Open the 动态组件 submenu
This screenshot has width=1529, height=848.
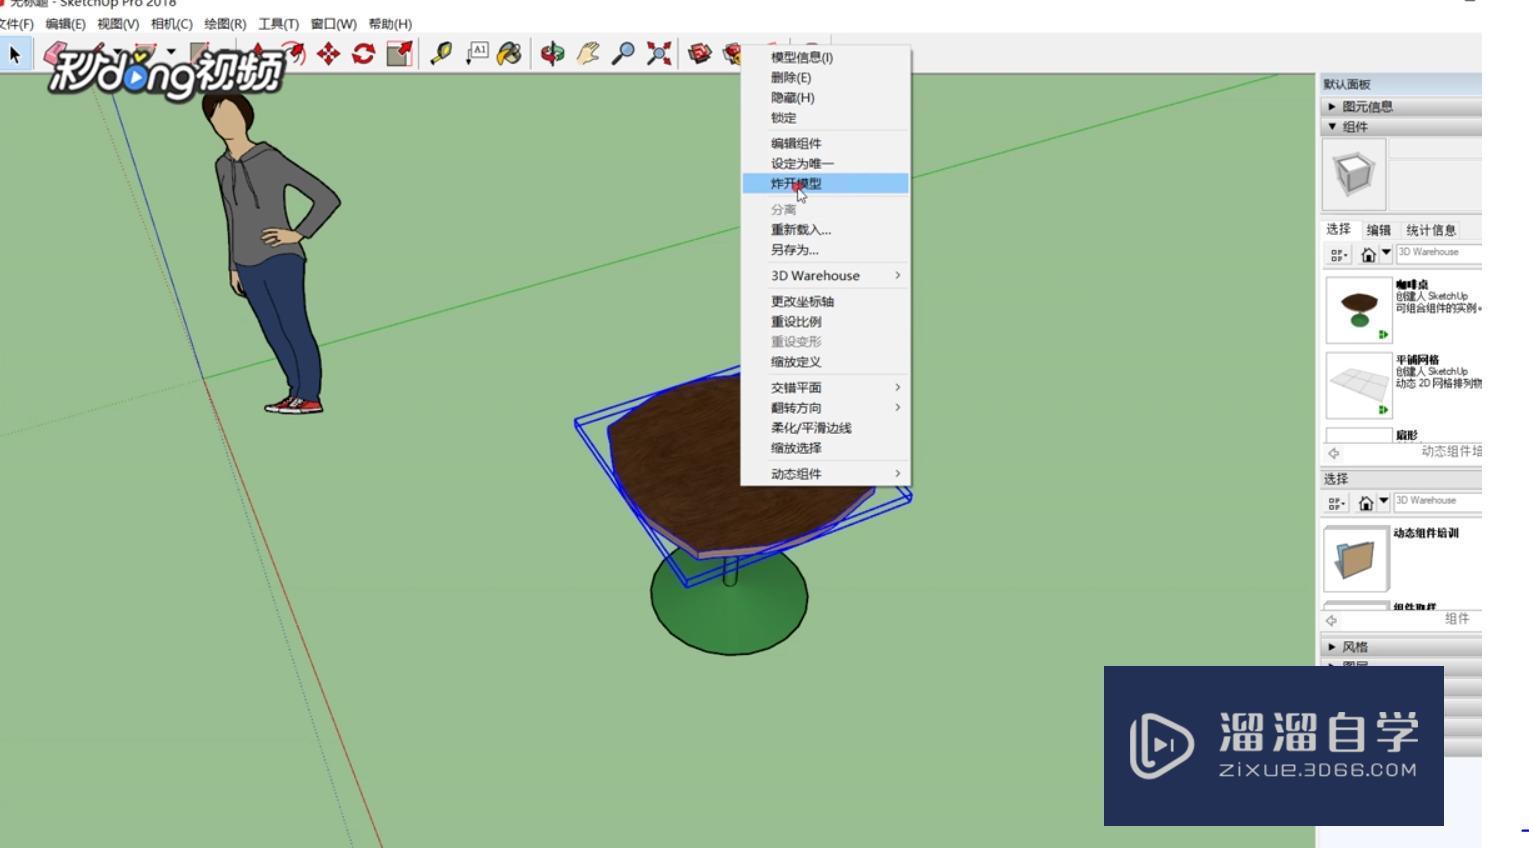click(825, 474)
